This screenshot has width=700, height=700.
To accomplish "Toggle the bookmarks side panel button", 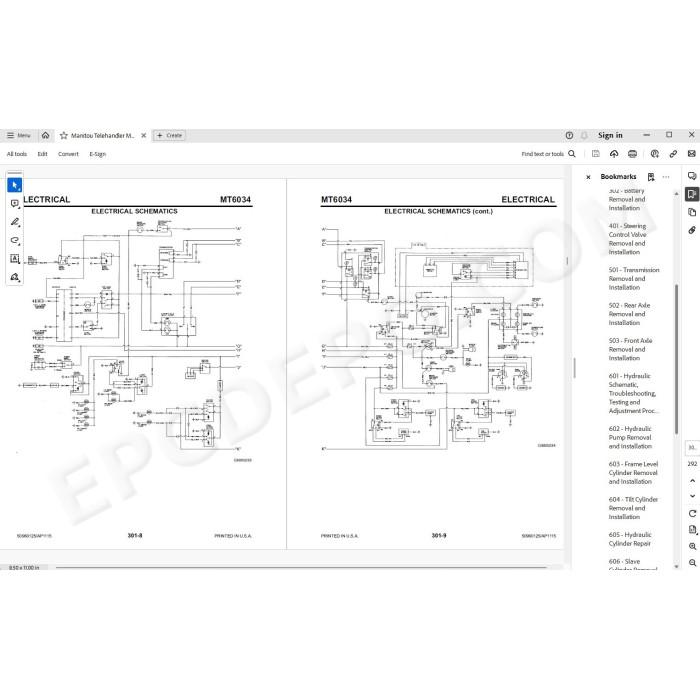I will point(692,194).
